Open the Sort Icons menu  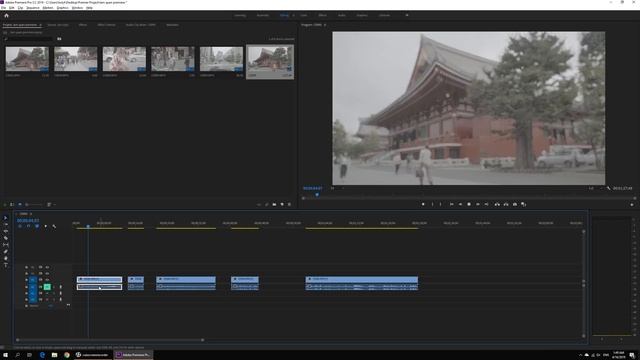click(50, 204)
